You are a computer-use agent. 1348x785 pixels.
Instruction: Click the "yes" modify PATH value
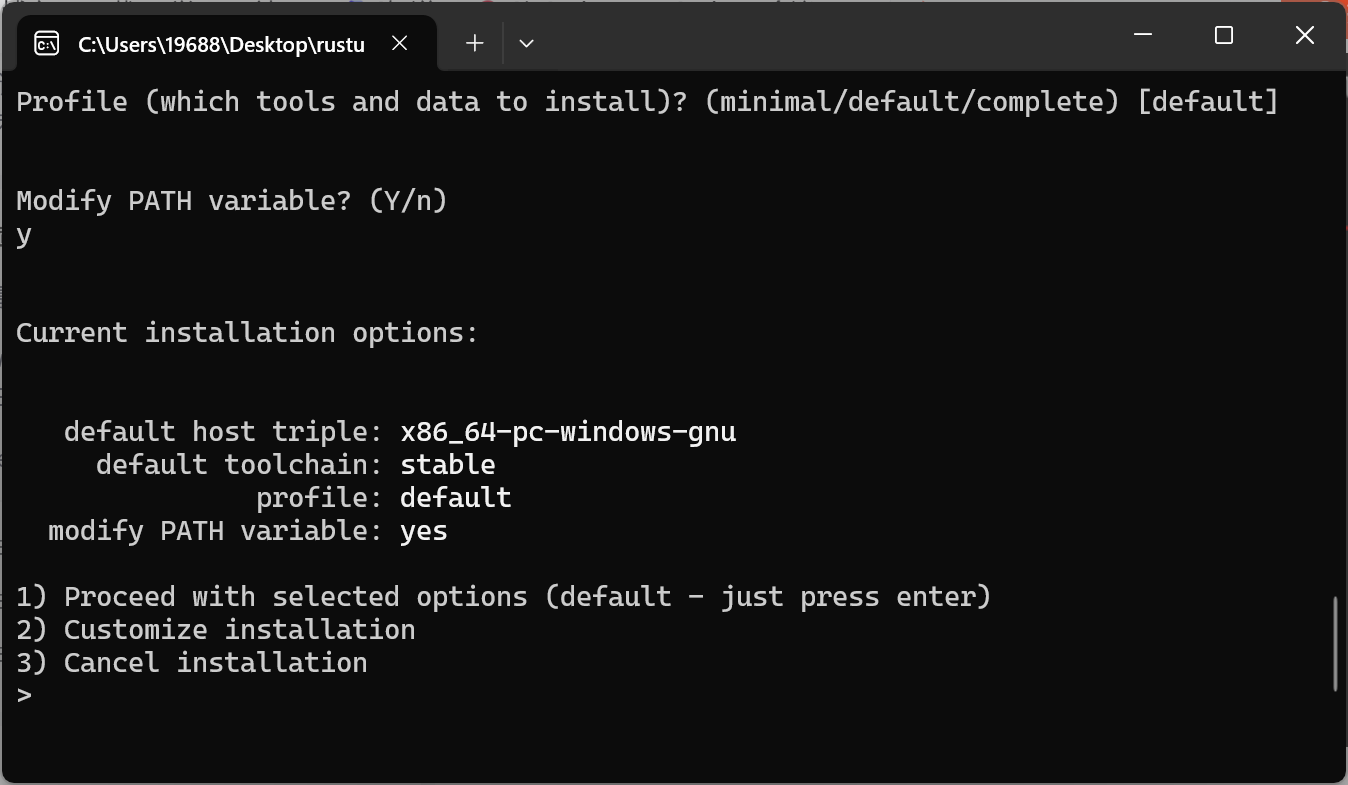(423, 531)
